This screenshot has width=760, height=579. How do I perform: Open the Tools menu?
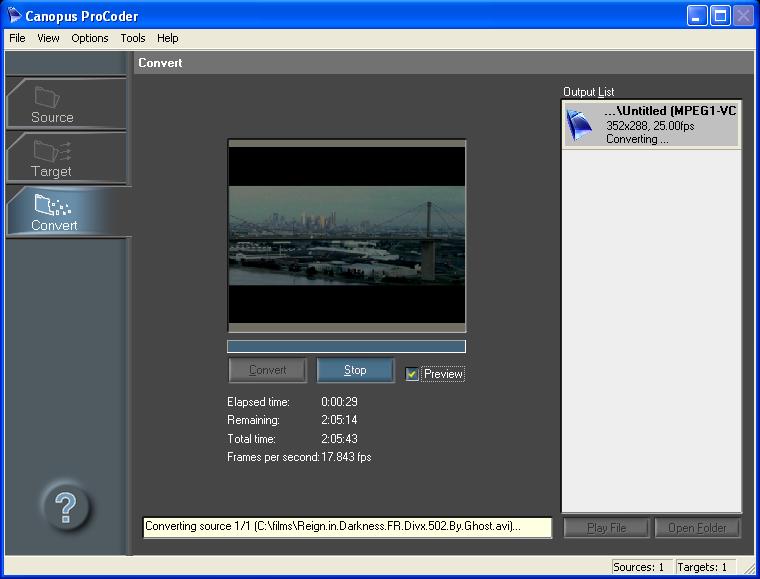[133, 38]
